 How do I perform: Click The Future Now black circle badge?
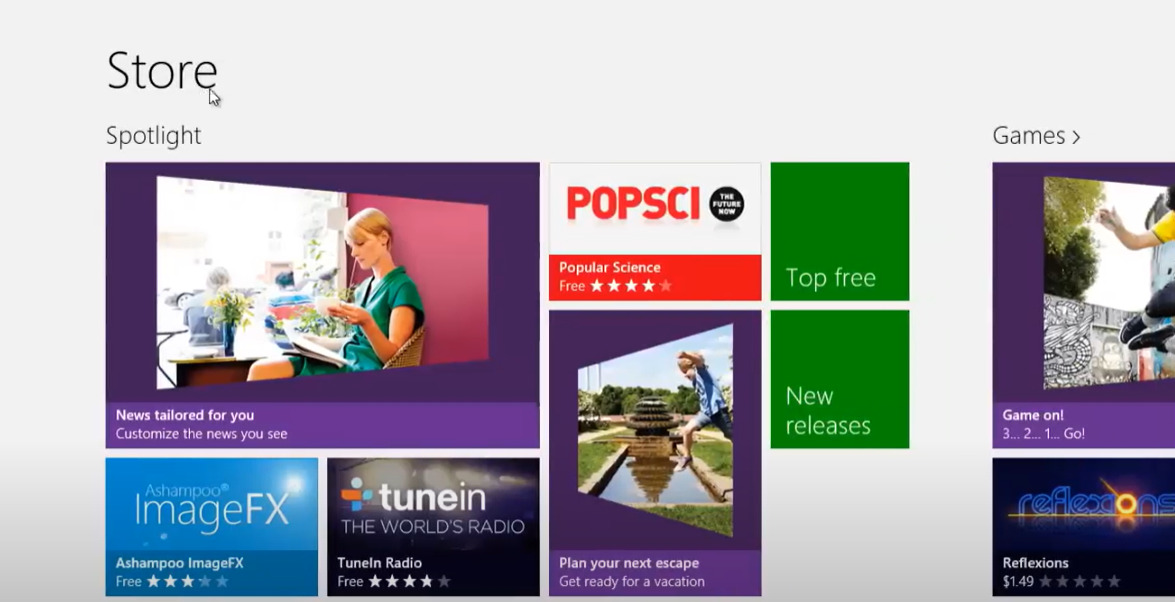[x=727, y=204]
